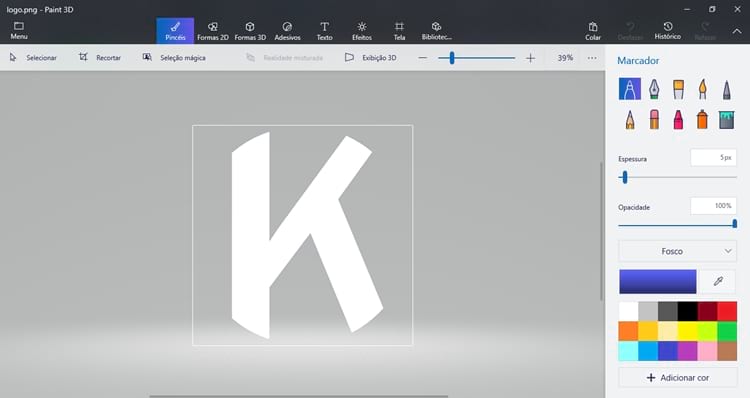Select the pink color swatch
The height and width of the screenshot is (398, 750).
click(707, 351)
